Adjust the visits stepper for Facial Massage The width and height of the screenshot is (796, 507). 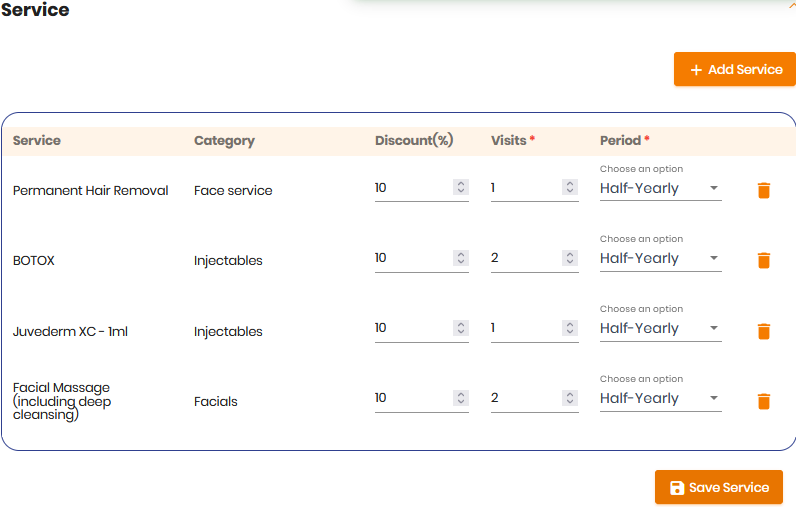[x=570, y=398]
